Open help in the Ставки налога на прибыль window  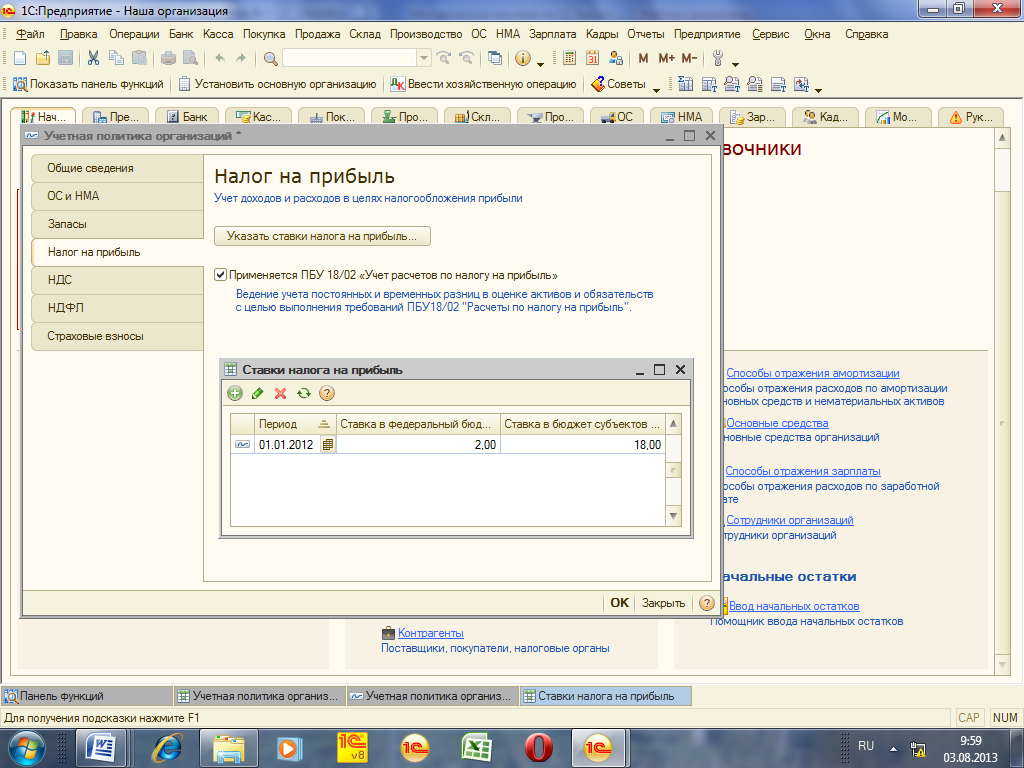[x=327, y=393]
